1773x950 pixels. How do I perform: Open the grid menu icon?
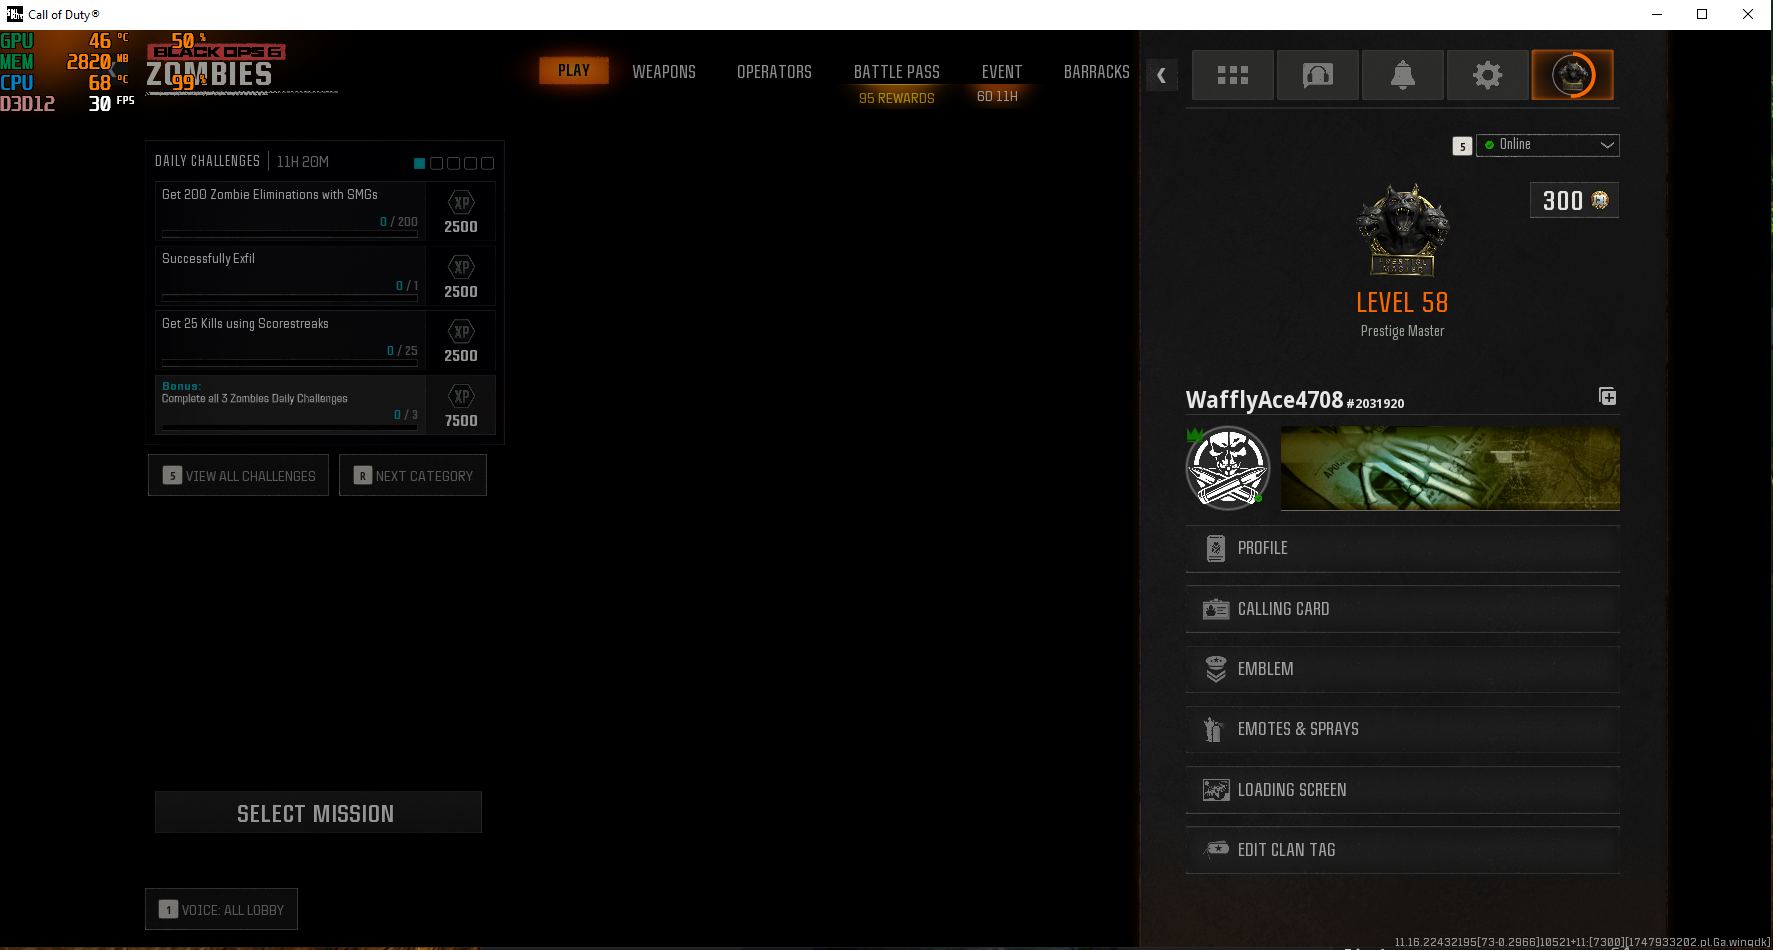pyautogui.click(x=1232, y=75)
